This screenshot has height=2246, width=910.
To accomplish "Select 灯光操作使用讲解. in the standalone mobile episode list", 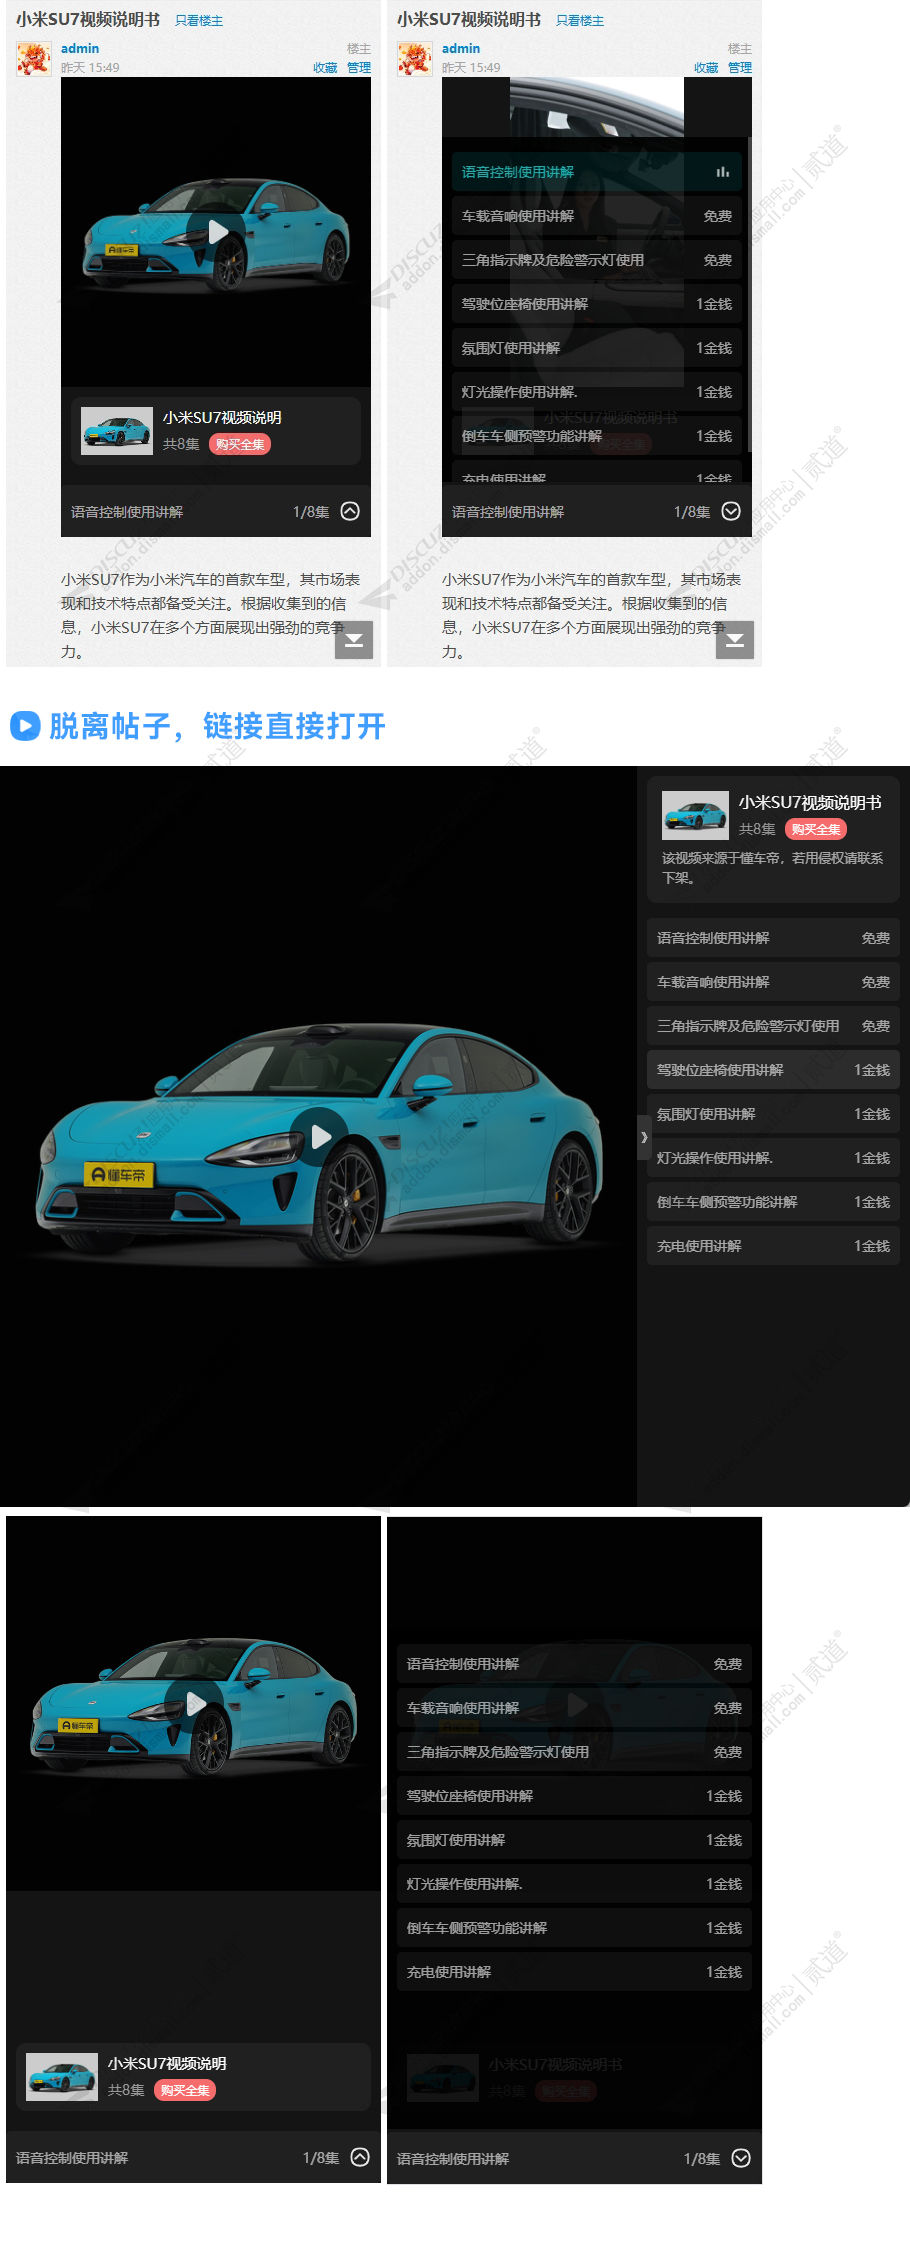I will (574, 1884).
